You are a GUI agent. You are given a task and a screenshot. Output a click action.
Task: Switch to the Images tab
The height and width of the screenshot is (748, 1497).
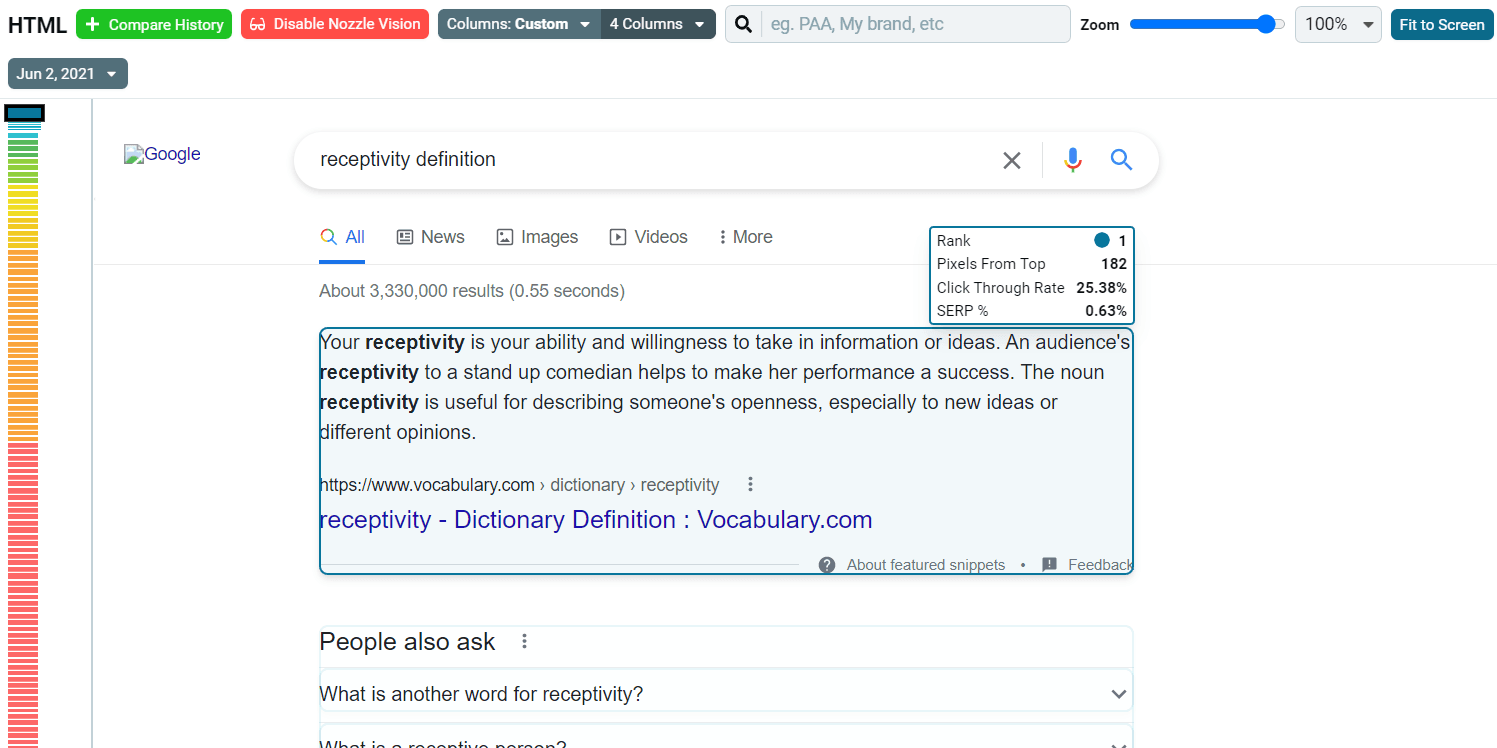(537, 238)
